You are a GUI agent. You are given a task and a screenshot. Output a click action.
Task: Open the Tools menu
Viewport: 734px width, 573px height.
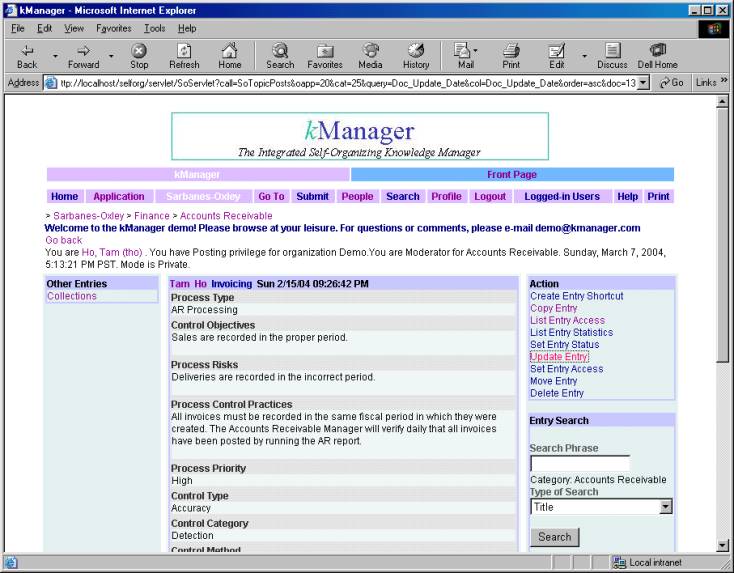pyautogui.click(x=154, y=29)
